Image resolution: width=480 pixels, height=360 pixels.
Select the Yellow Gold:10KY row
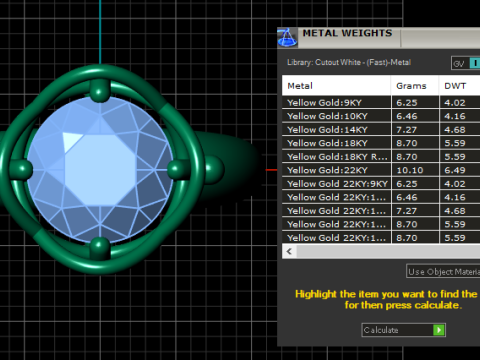pos(381,116)
